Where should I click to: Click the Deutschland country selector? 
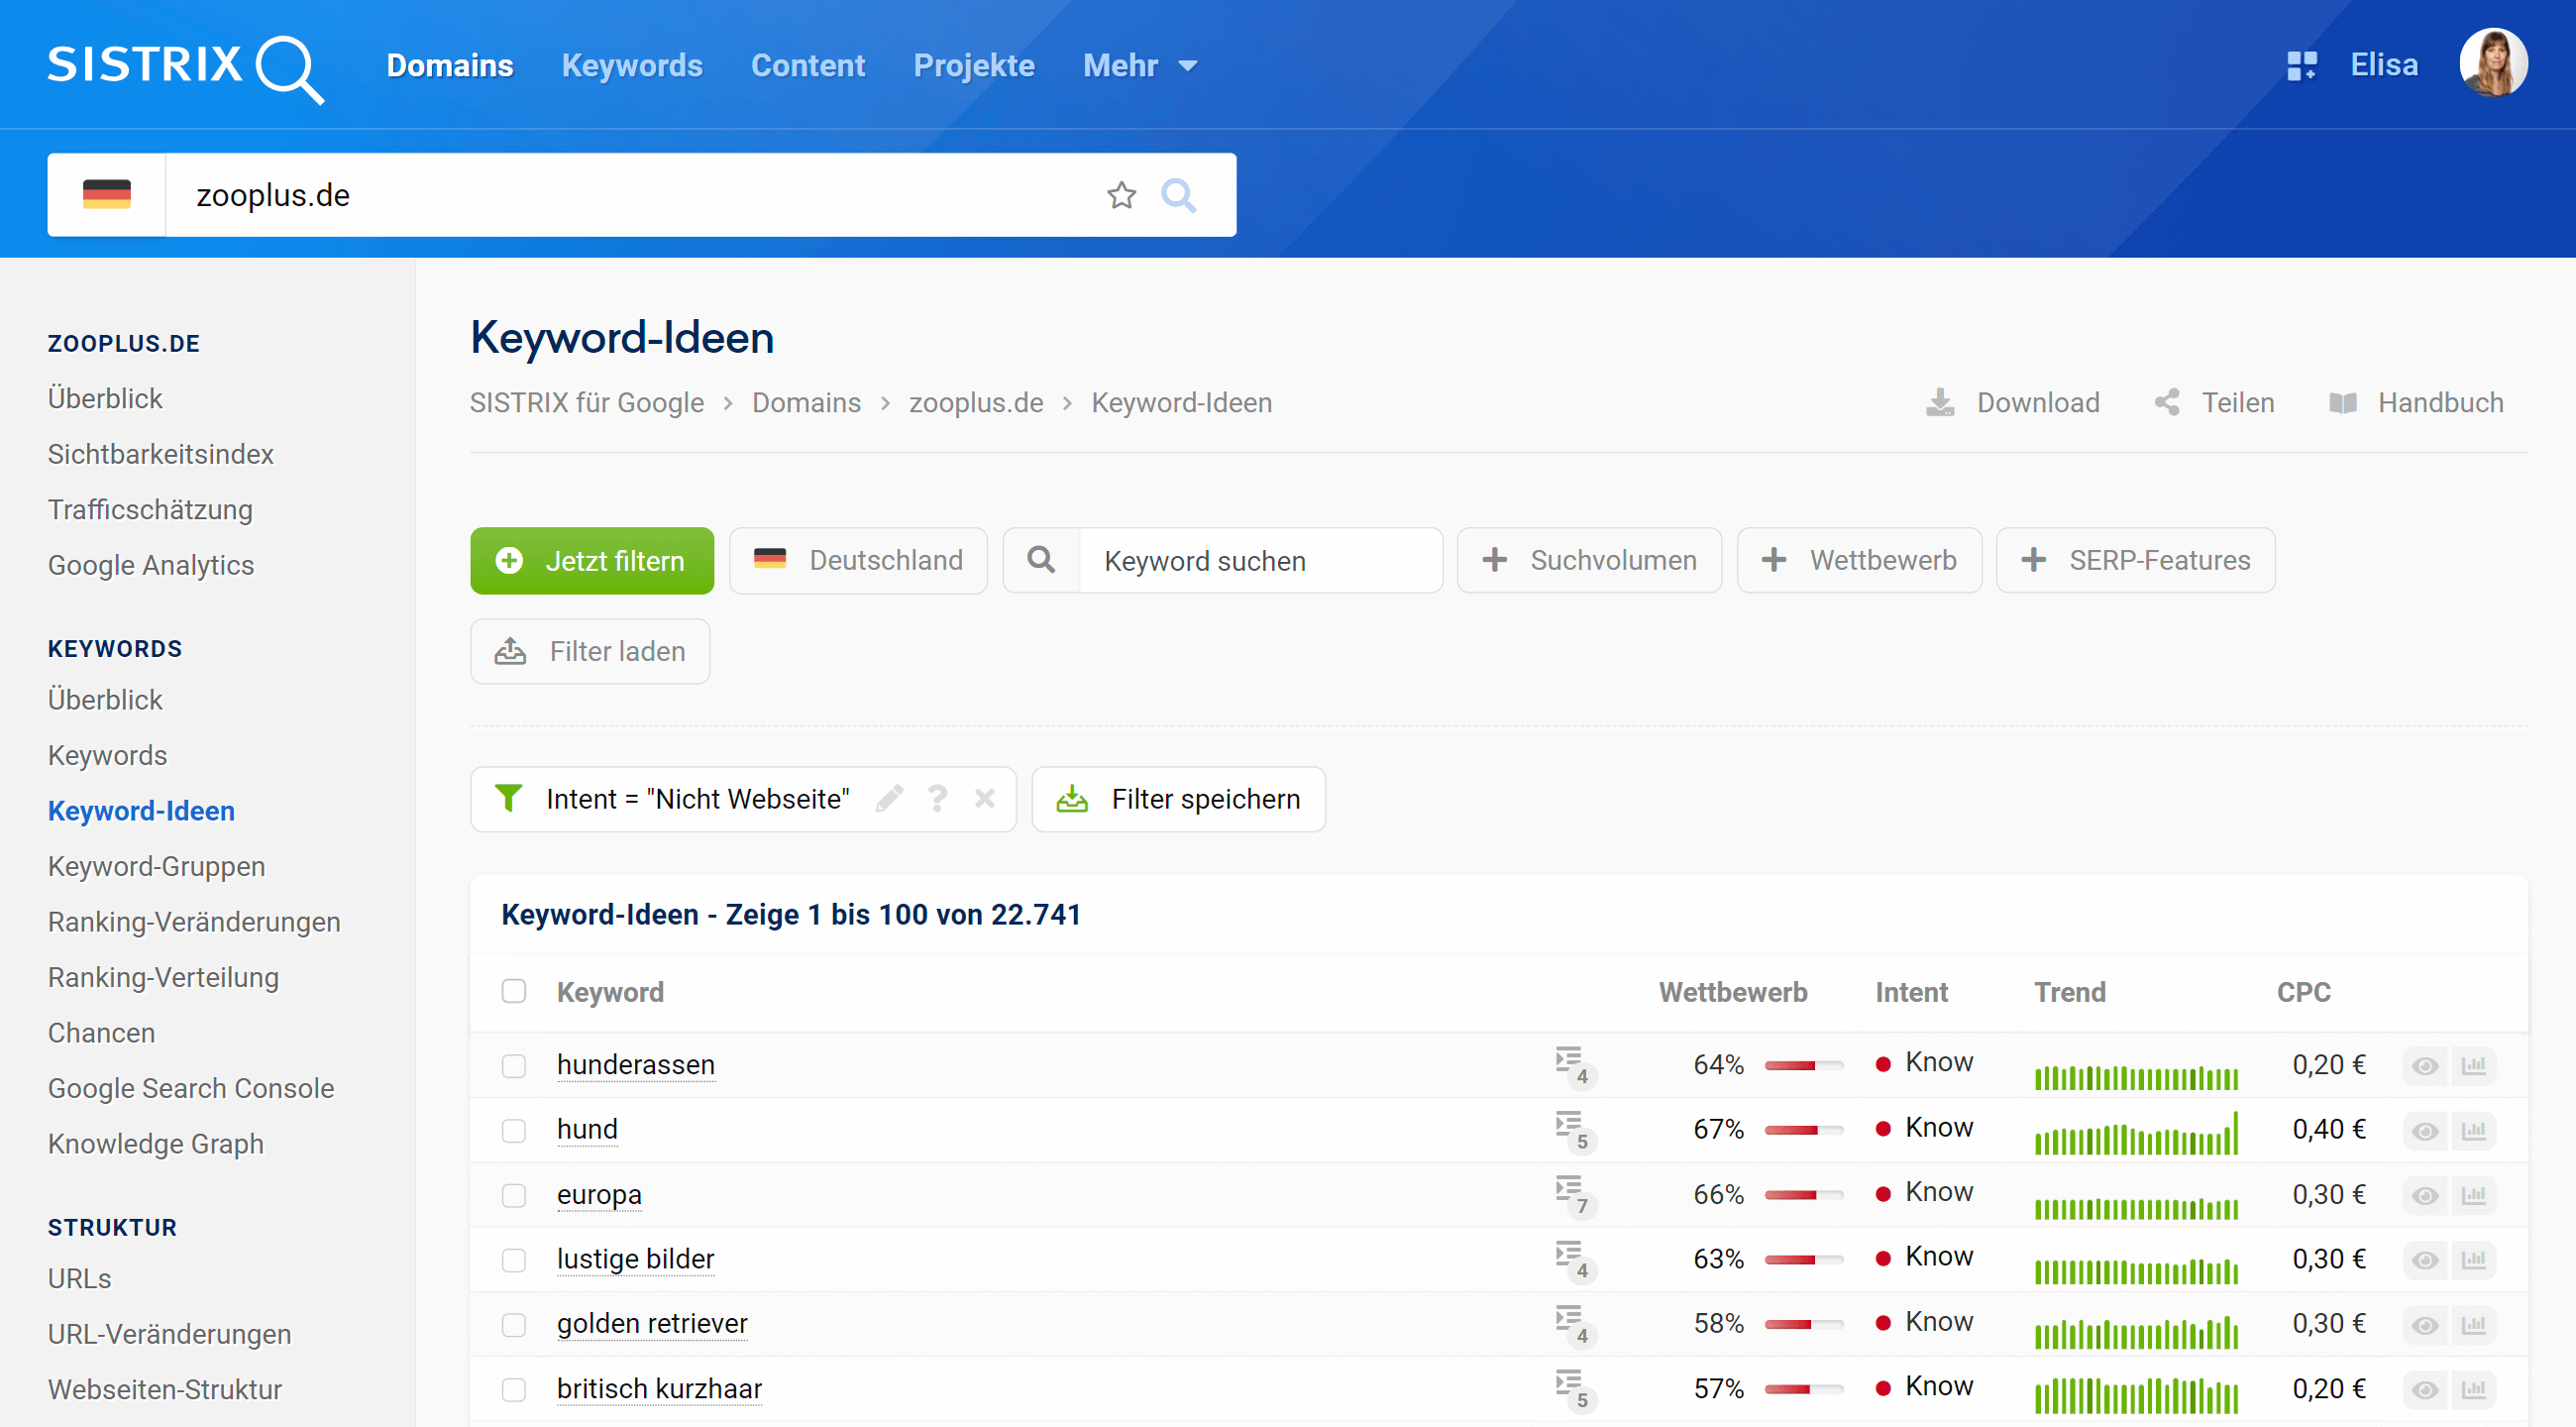(859, 561)
